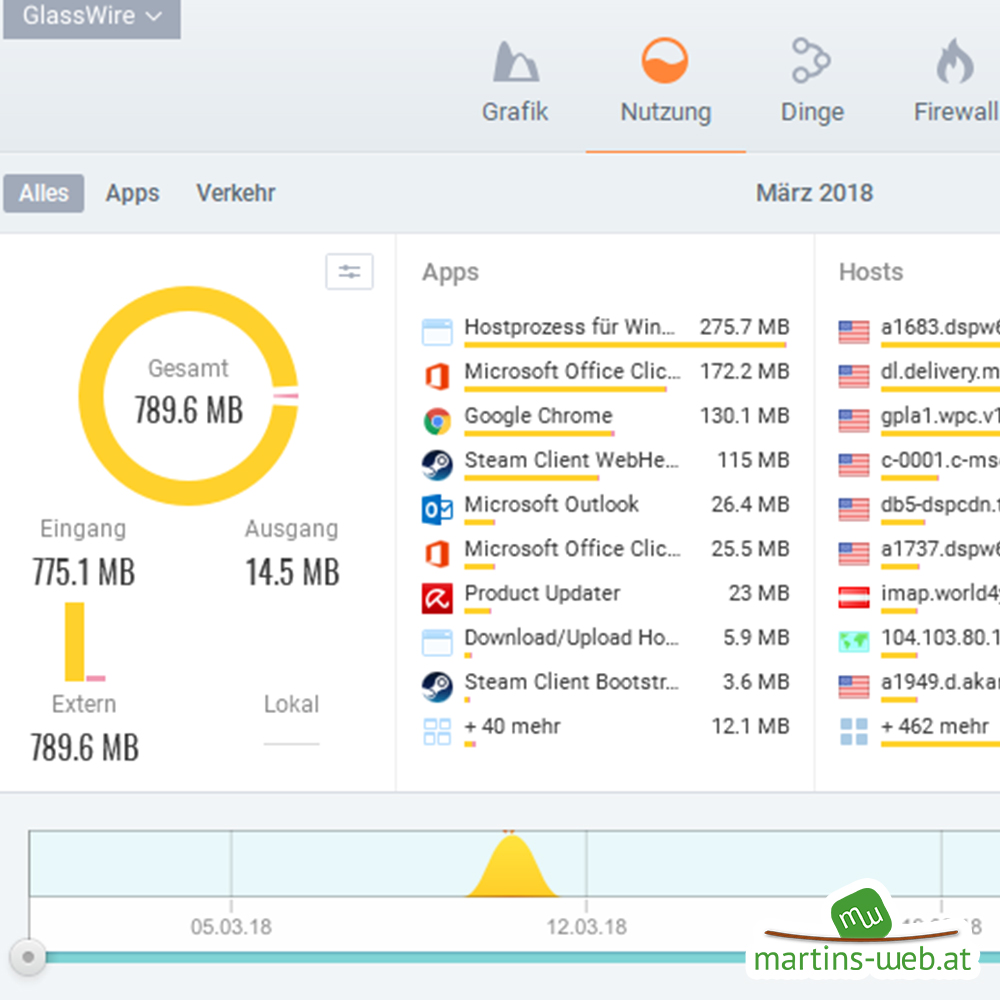
Task: Click the US flag beside a1949.d.aka host
Action: (x=853, y=686)
